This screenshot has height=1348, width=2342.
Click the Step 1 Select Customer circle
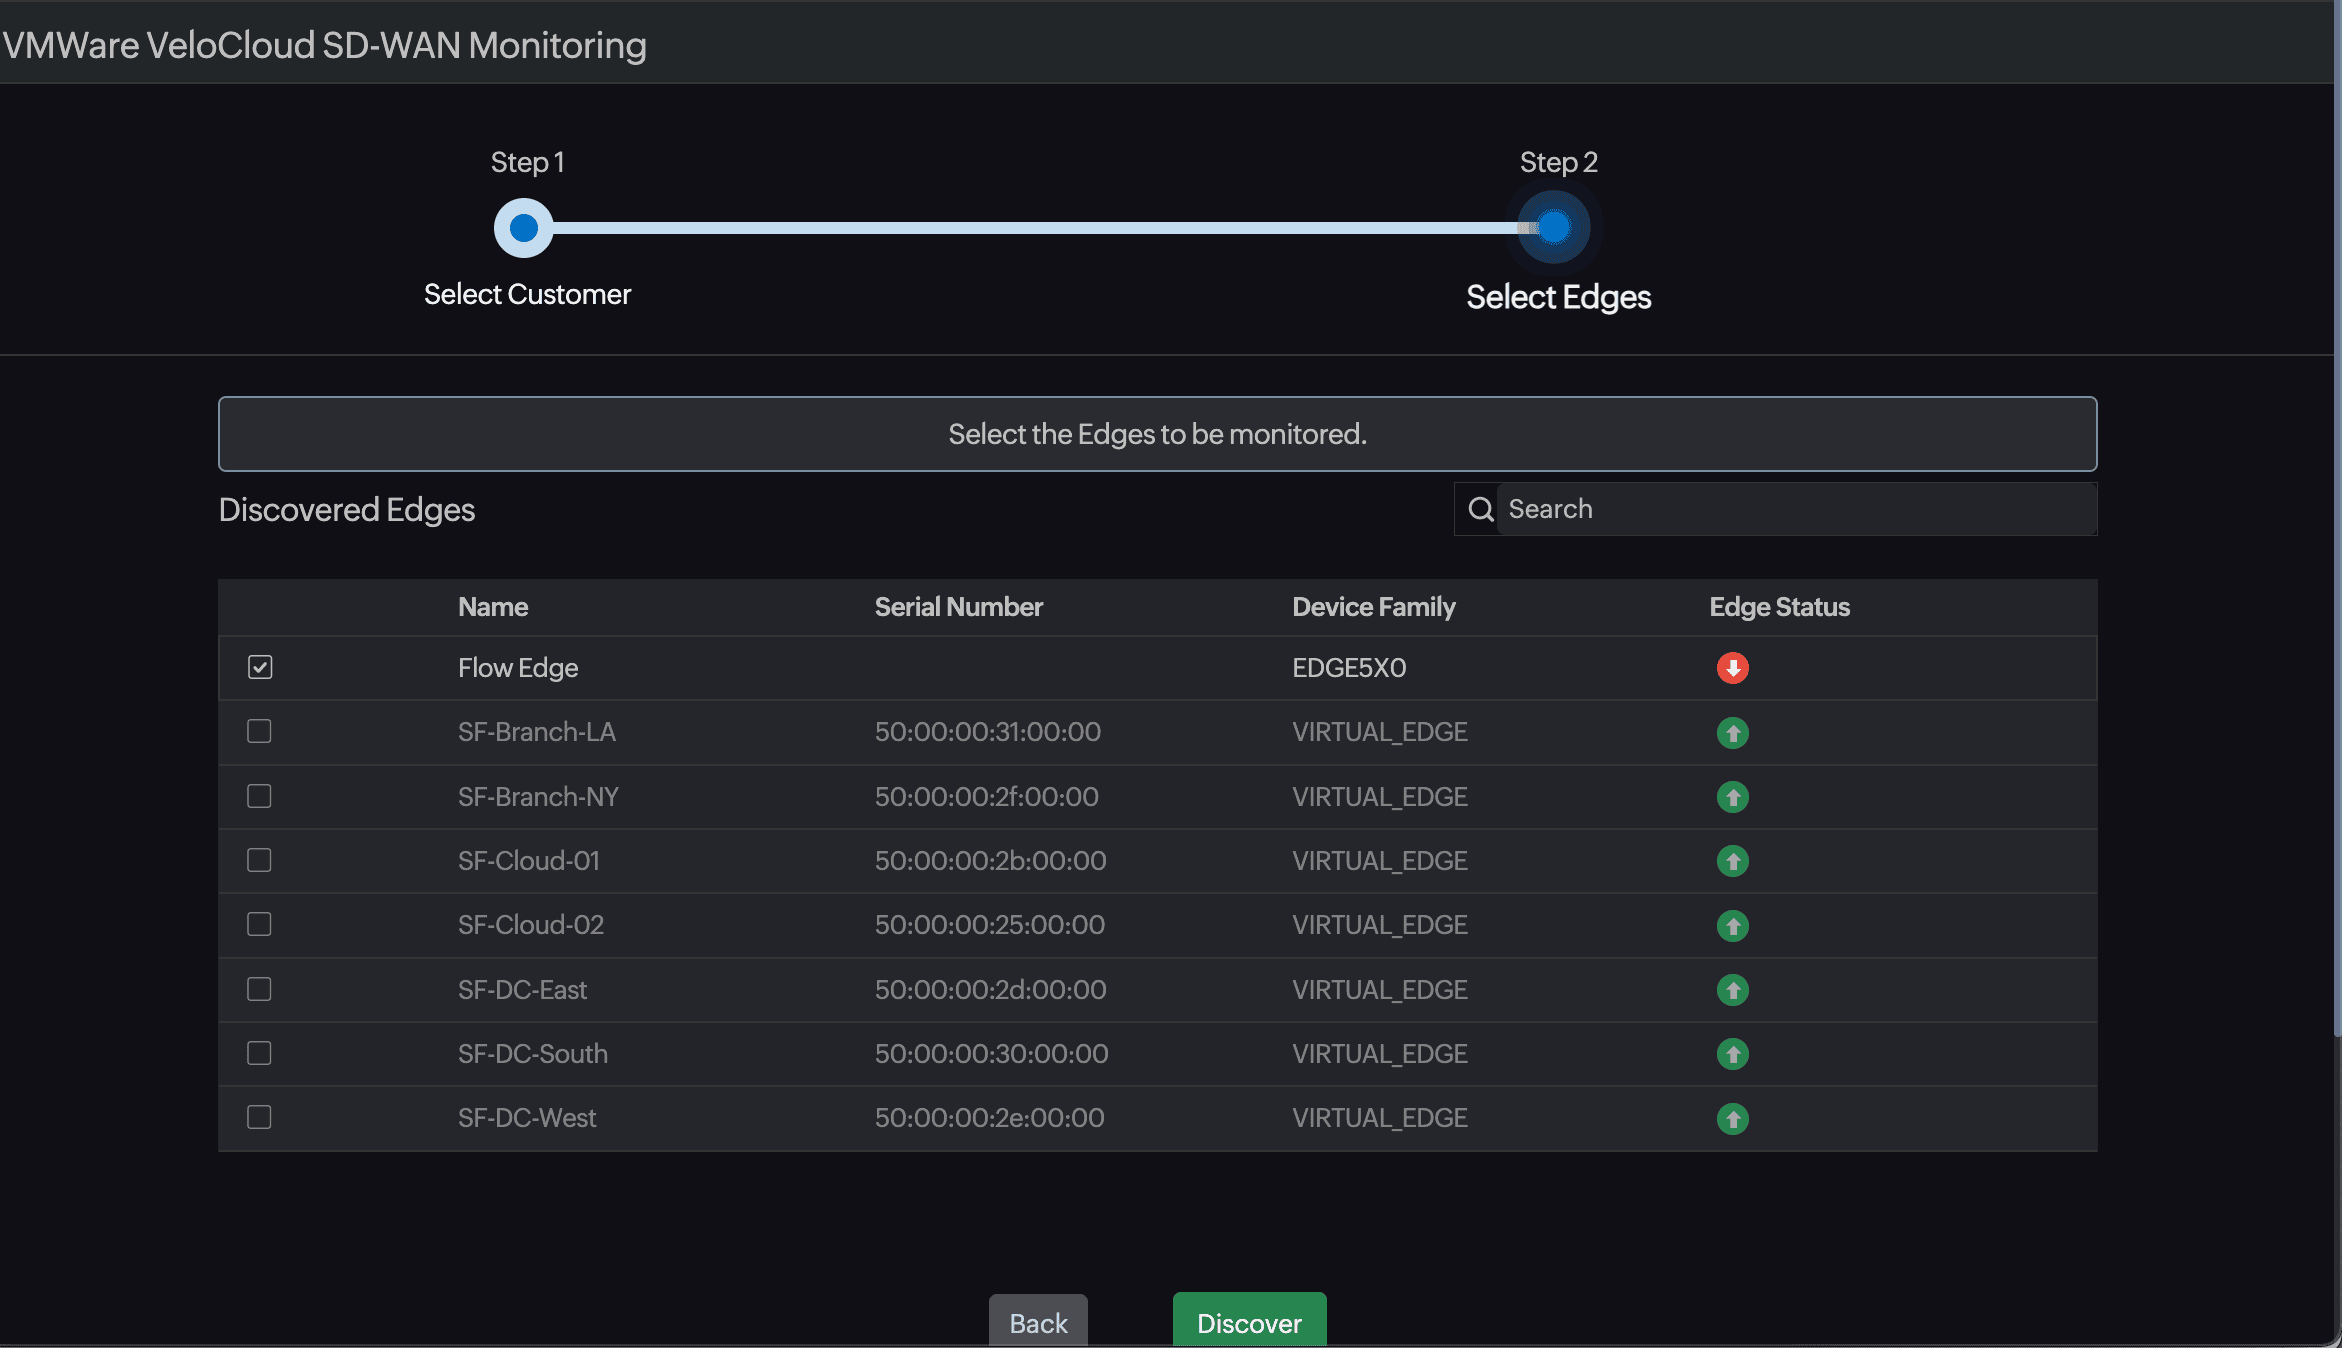pyautogui.click(x=523, y=227)
